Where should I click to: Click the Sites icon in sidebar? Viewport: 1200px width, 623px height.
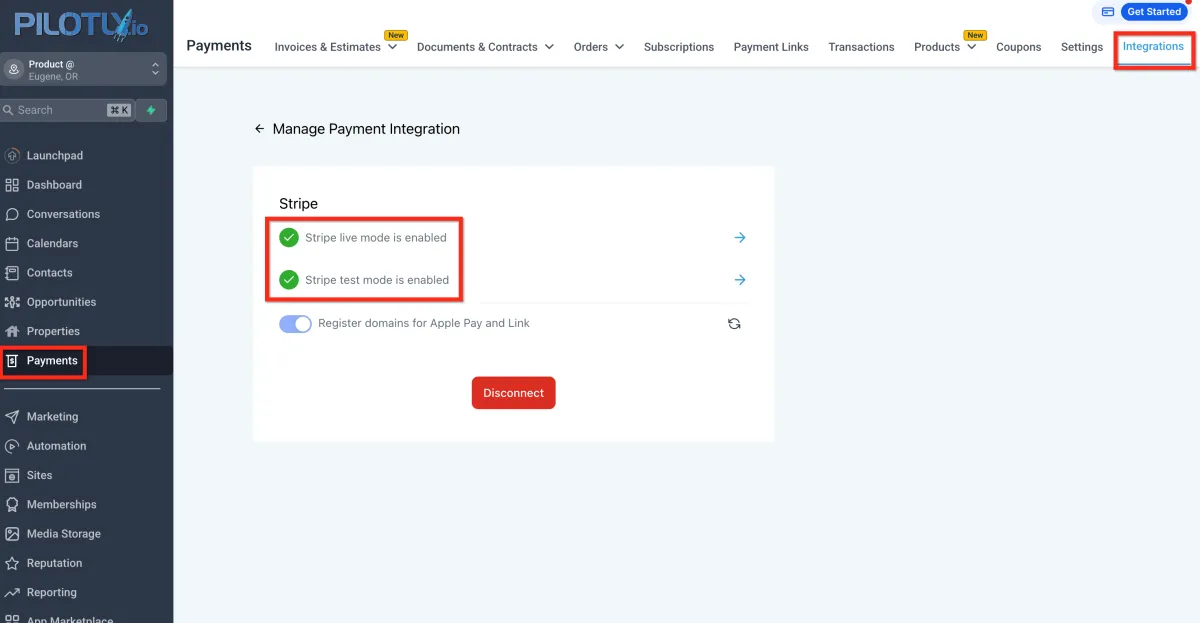(12, 475)
